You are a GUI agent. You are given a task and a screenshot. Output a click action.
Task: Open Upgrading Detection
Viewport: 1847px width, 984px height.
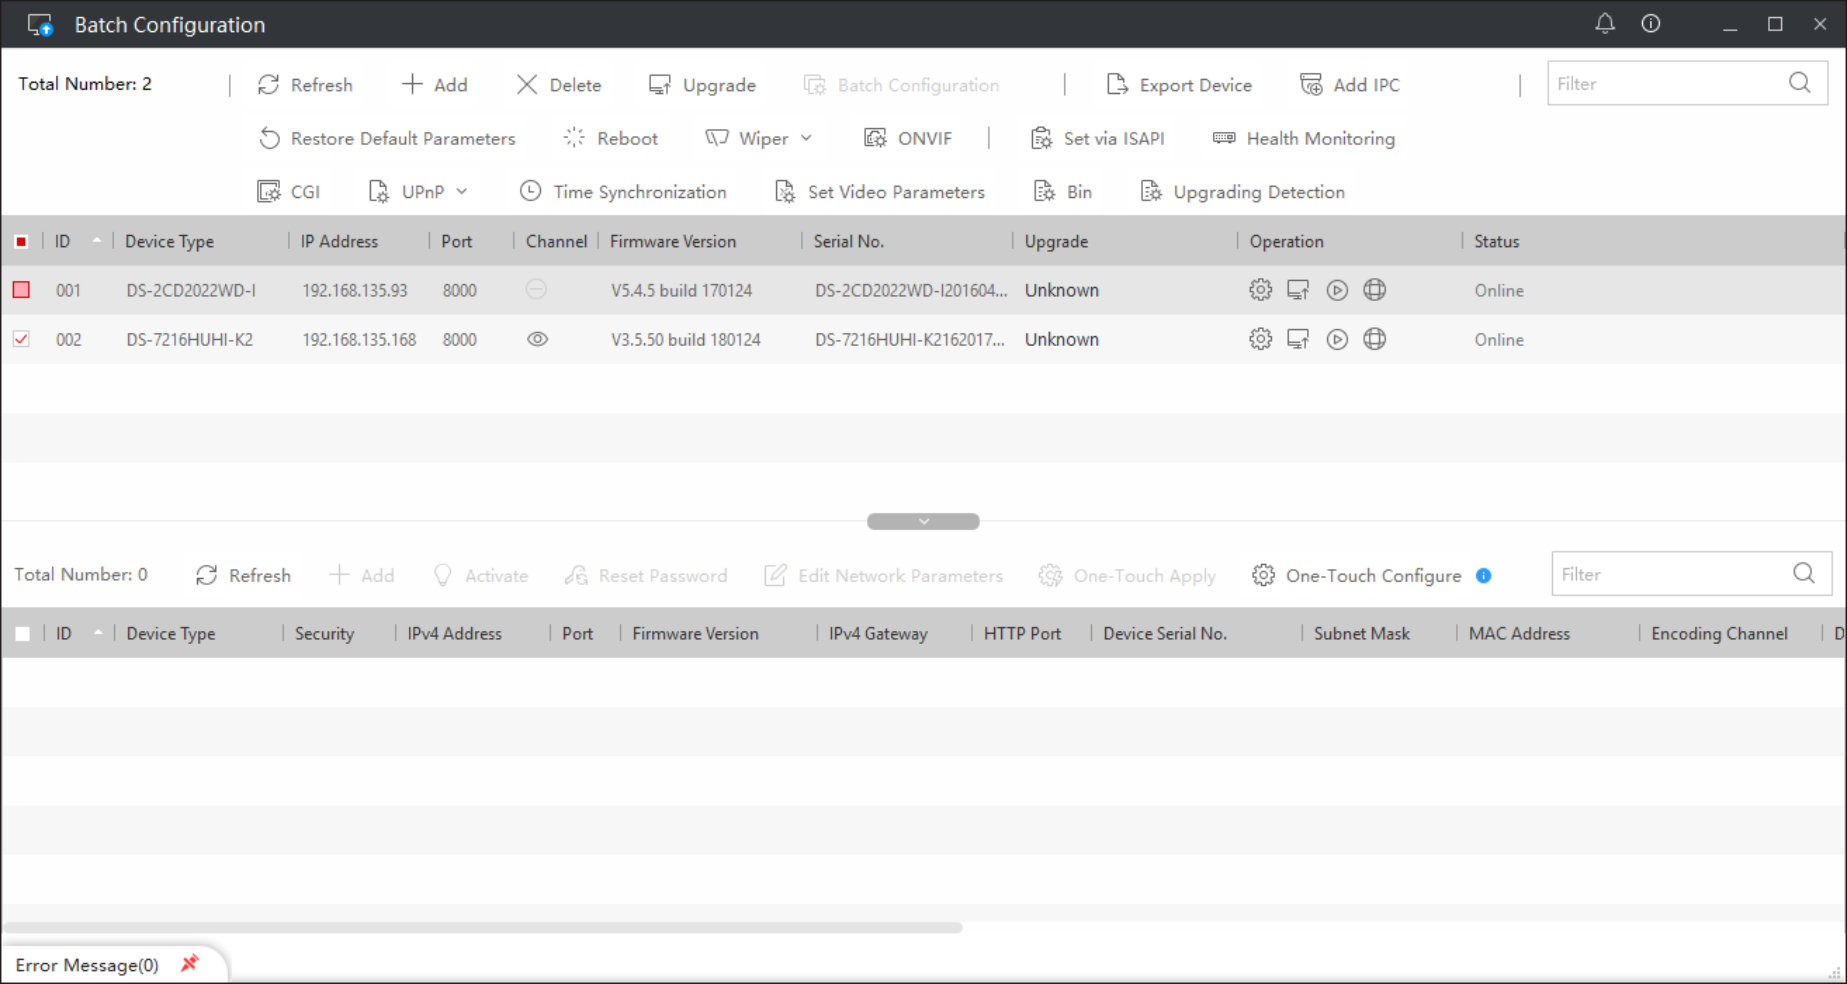(1243, 192)
